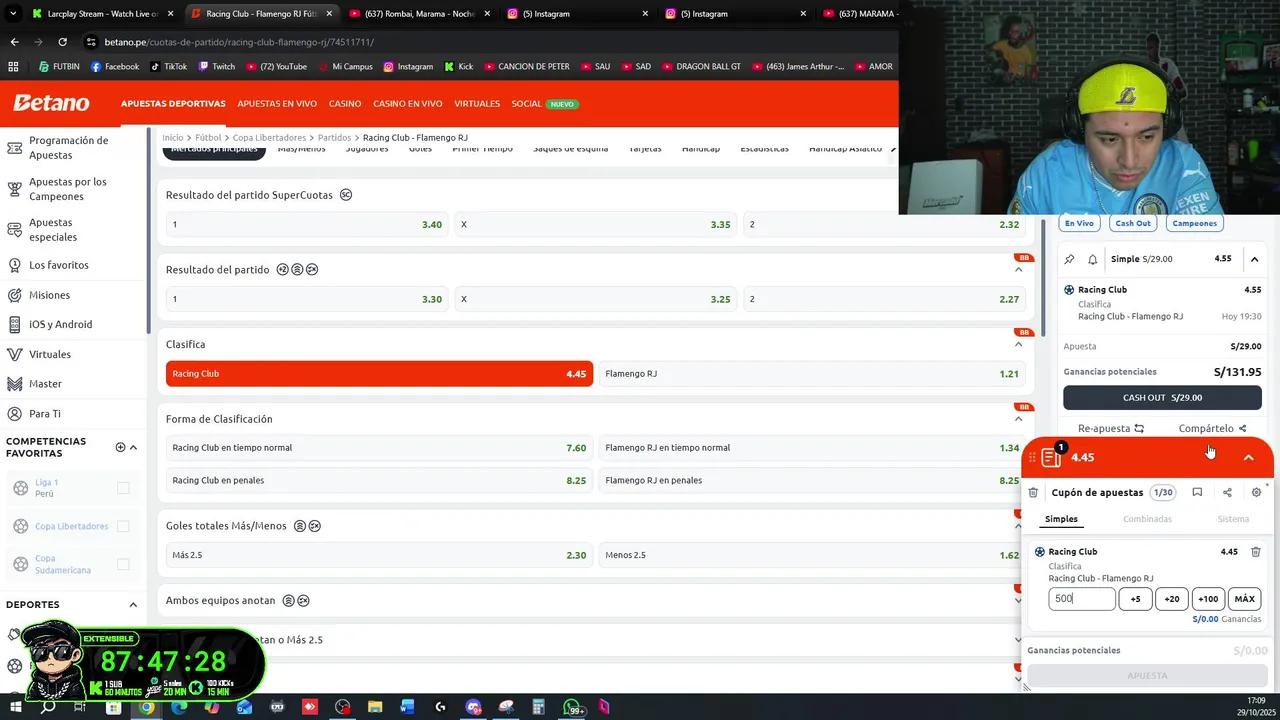
Task: Collapse the Forma de Clasificación market
Action: pos(1018,419)
